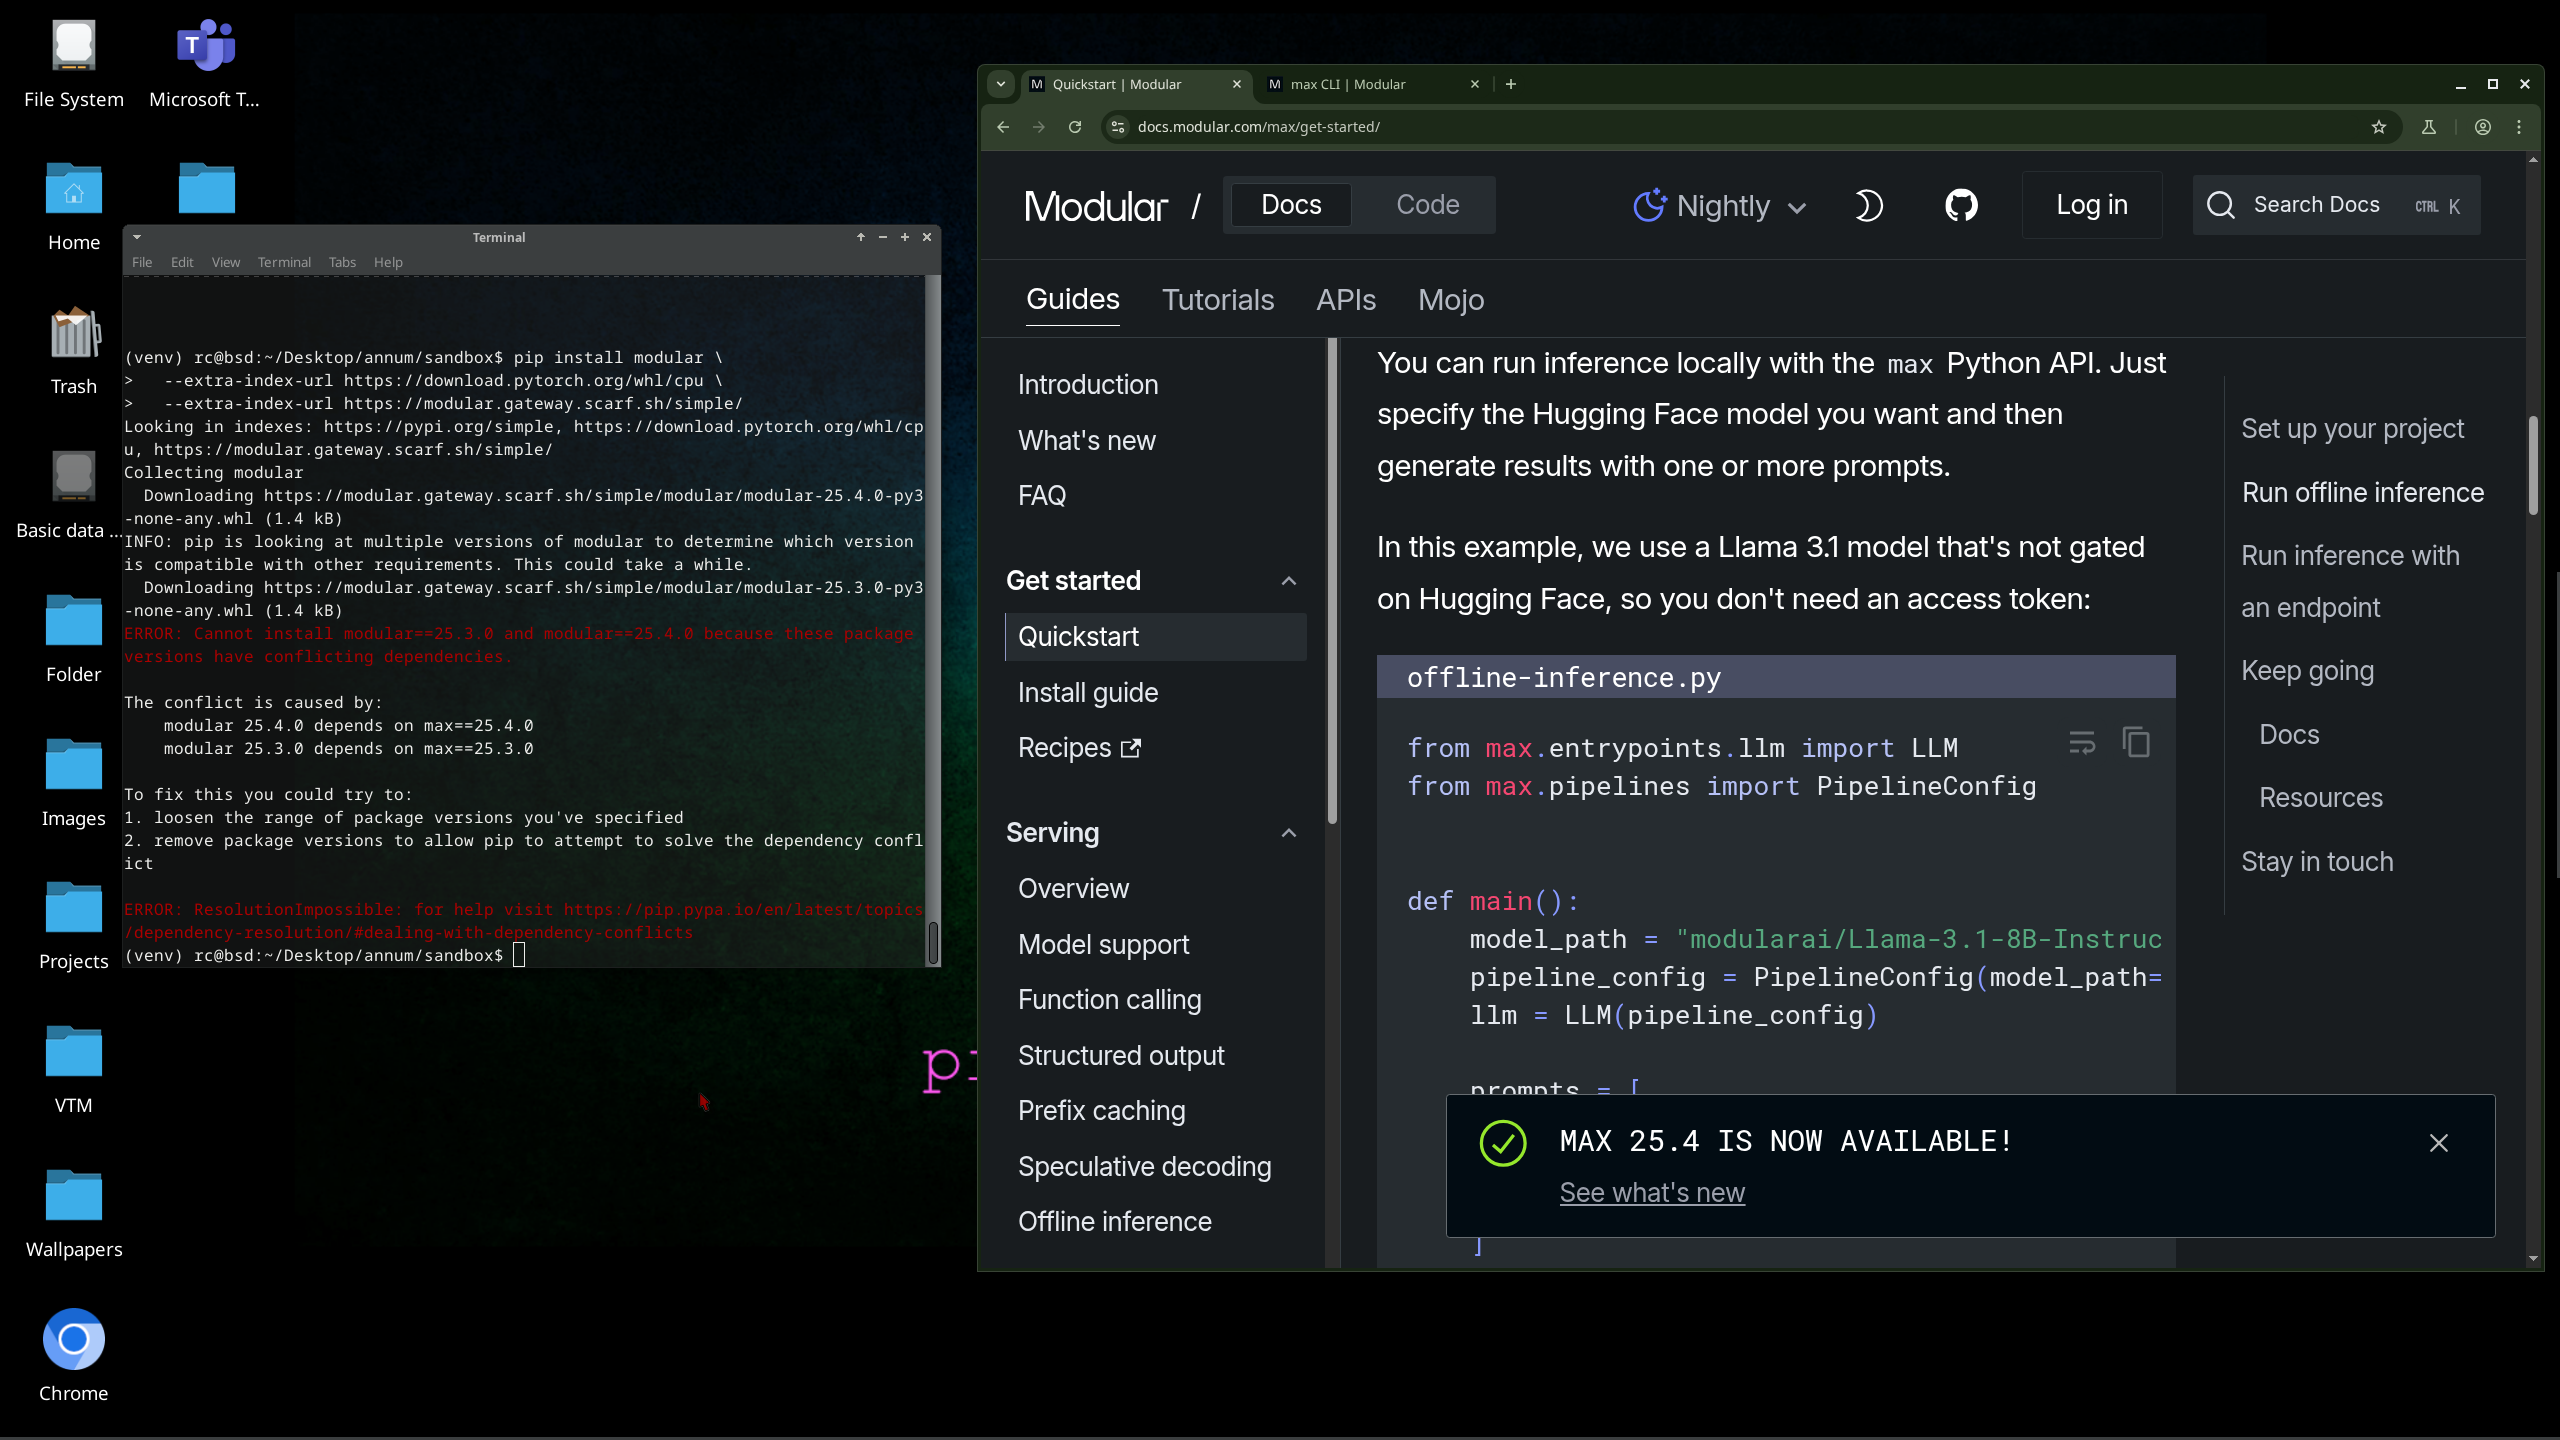Switch from Docs to Code toggle

pos(1427,205)
